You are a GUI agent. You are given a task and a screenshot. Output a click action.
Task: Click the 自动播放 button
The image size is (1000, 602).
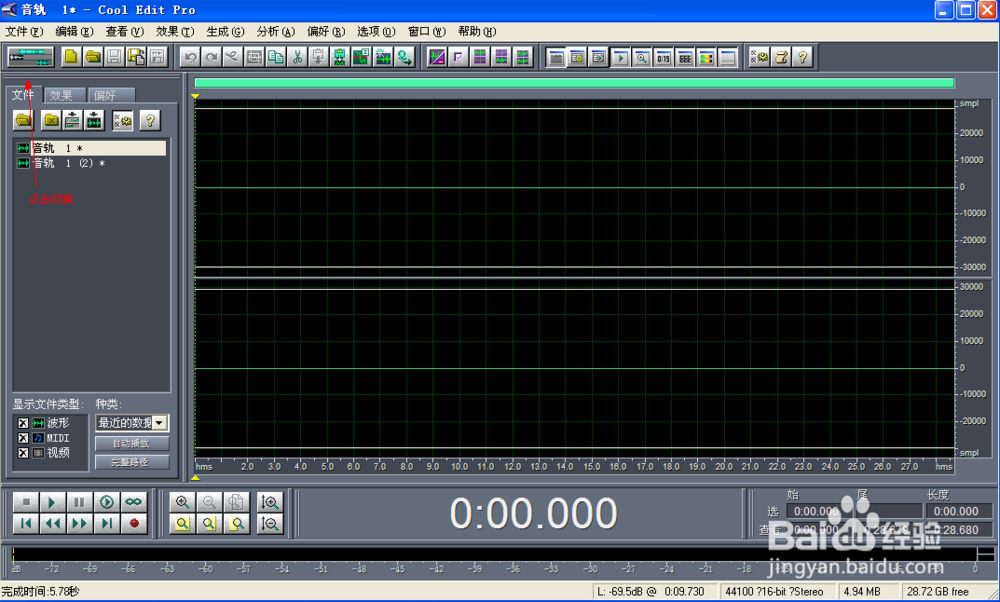tap(132, 443)
